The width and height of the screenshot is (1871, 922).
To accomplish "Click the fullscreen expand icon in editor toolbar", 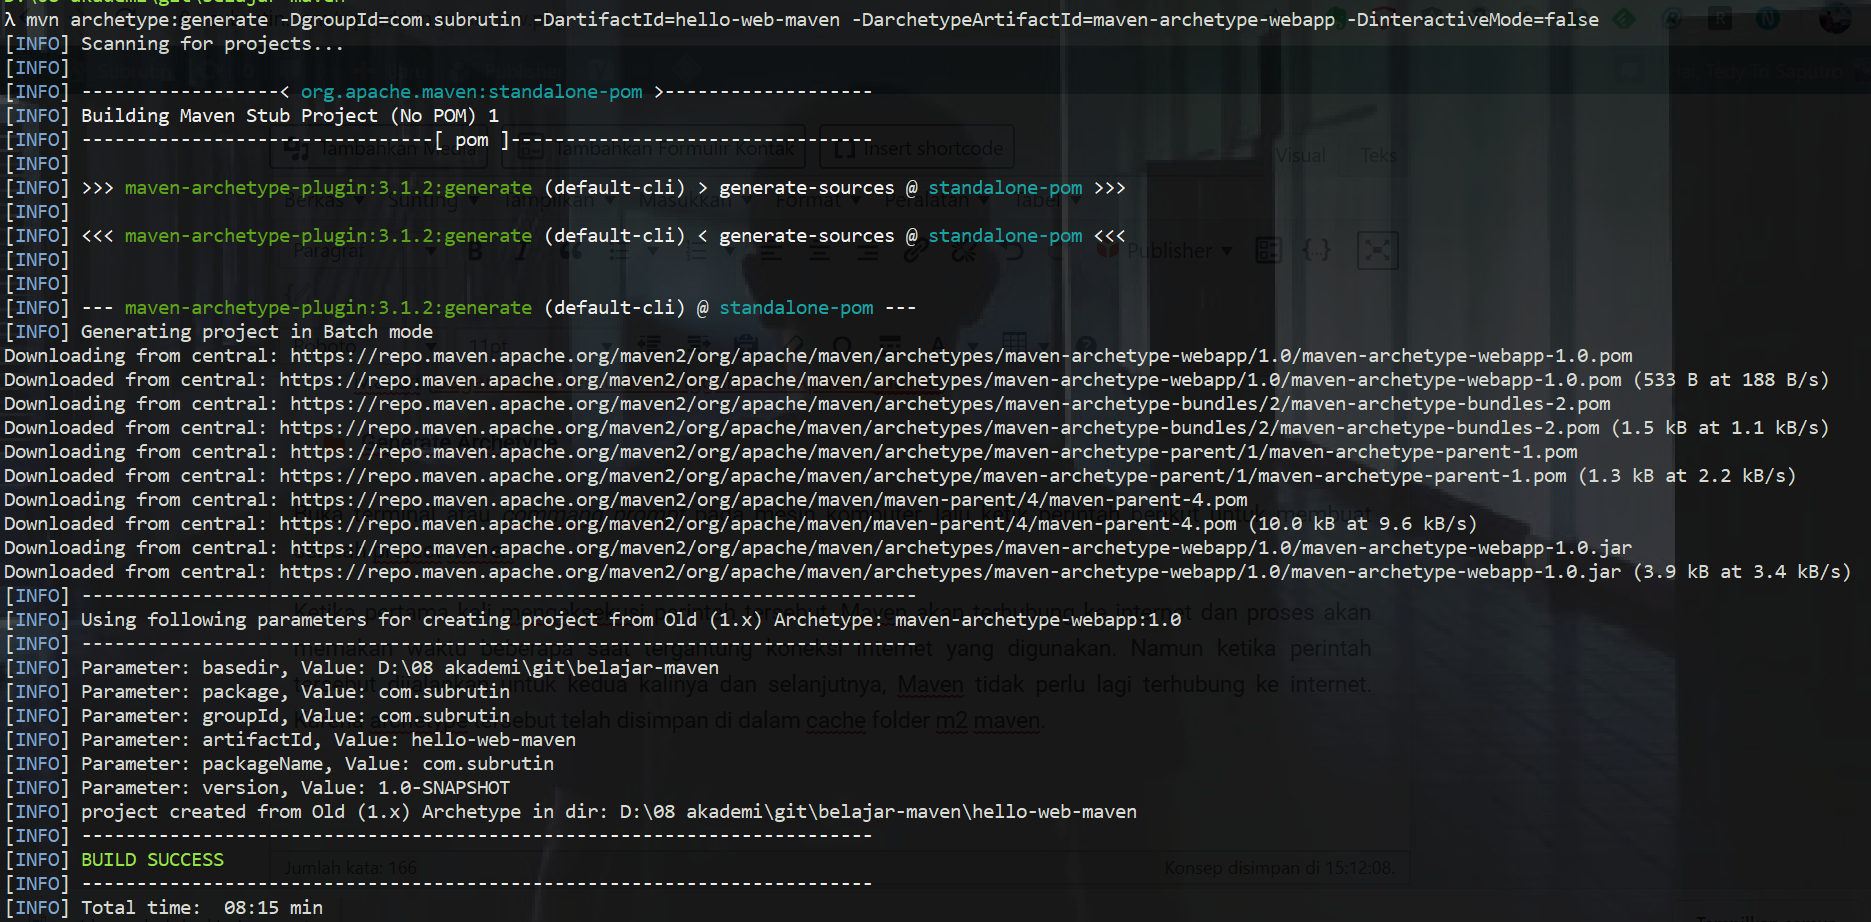I will coord(1377,250).
